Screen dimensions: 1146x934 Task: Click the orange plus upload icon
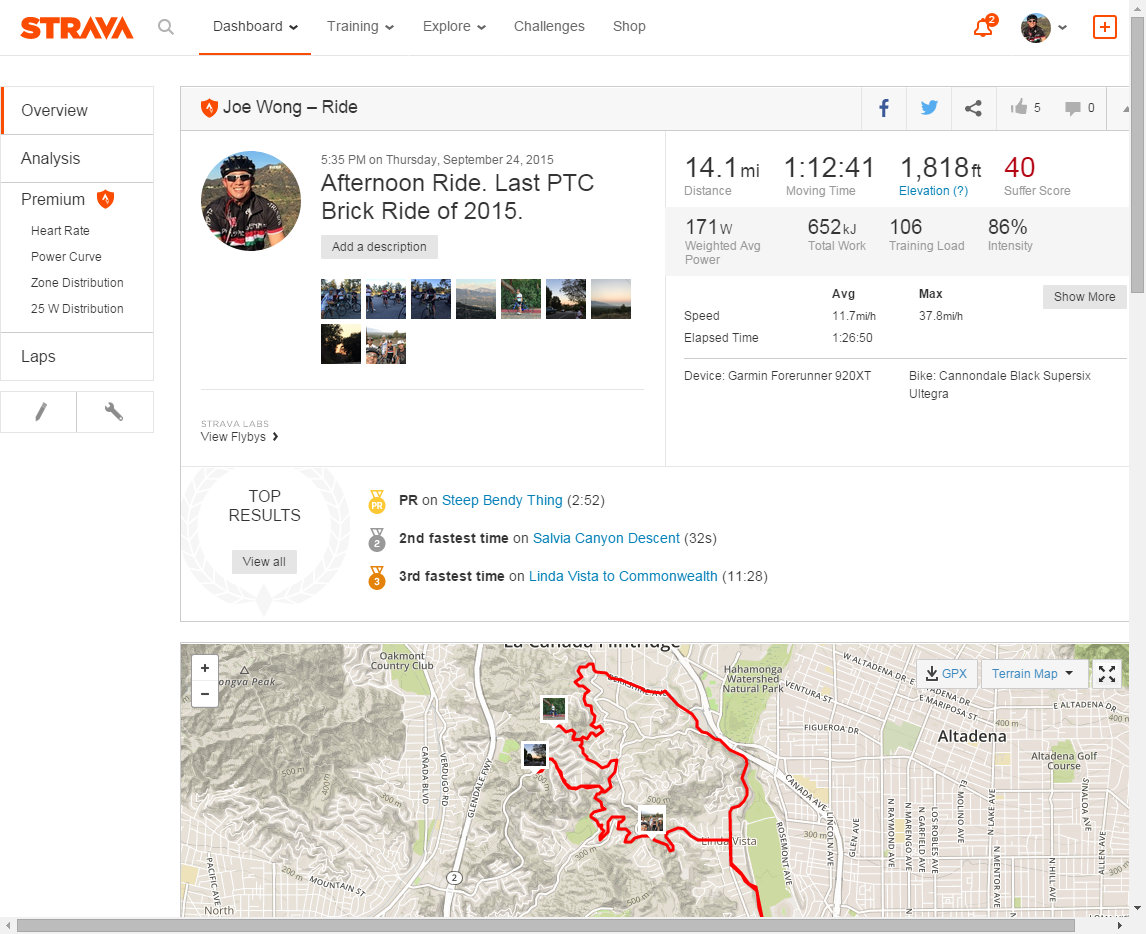pyautogui.click(x=1104, y=27)
